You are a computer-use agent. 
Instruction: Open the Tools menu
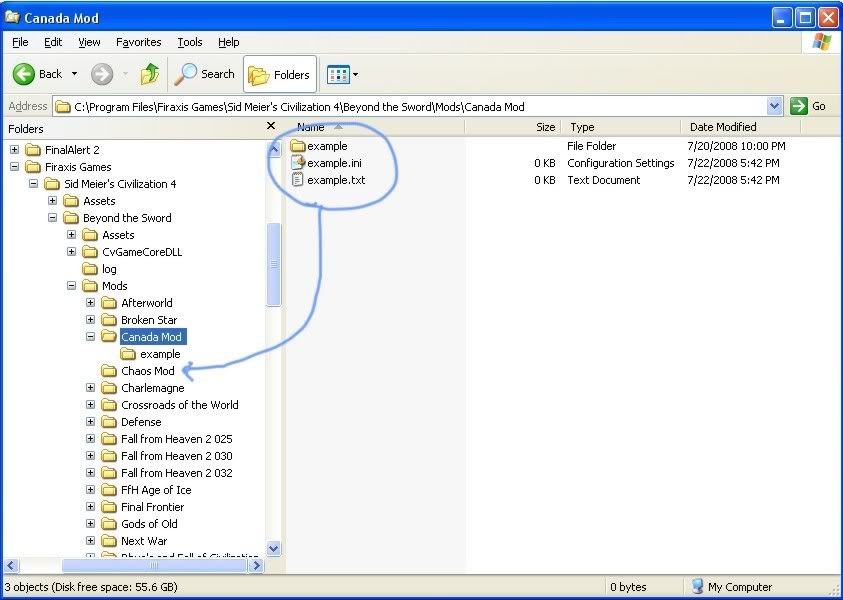pos(190,42)
